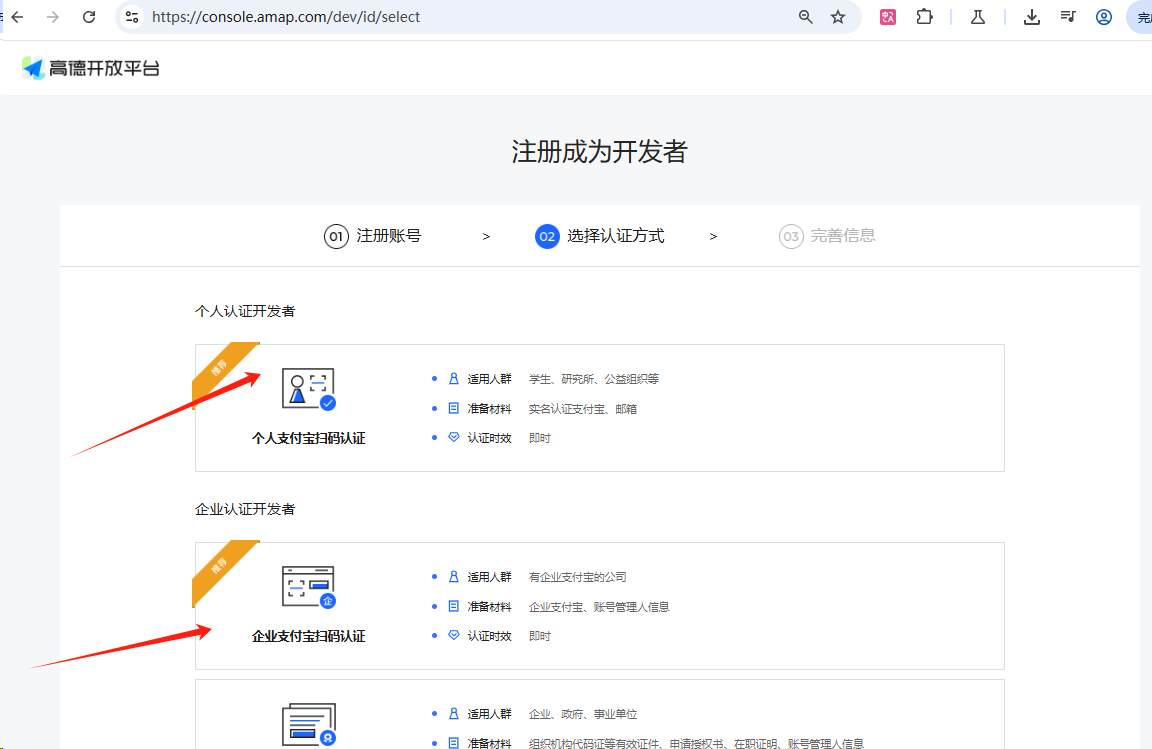Viewport: 1152px width, 749px height.
Task: Open site information icon in address bar
Action: [x=132, y=17]
